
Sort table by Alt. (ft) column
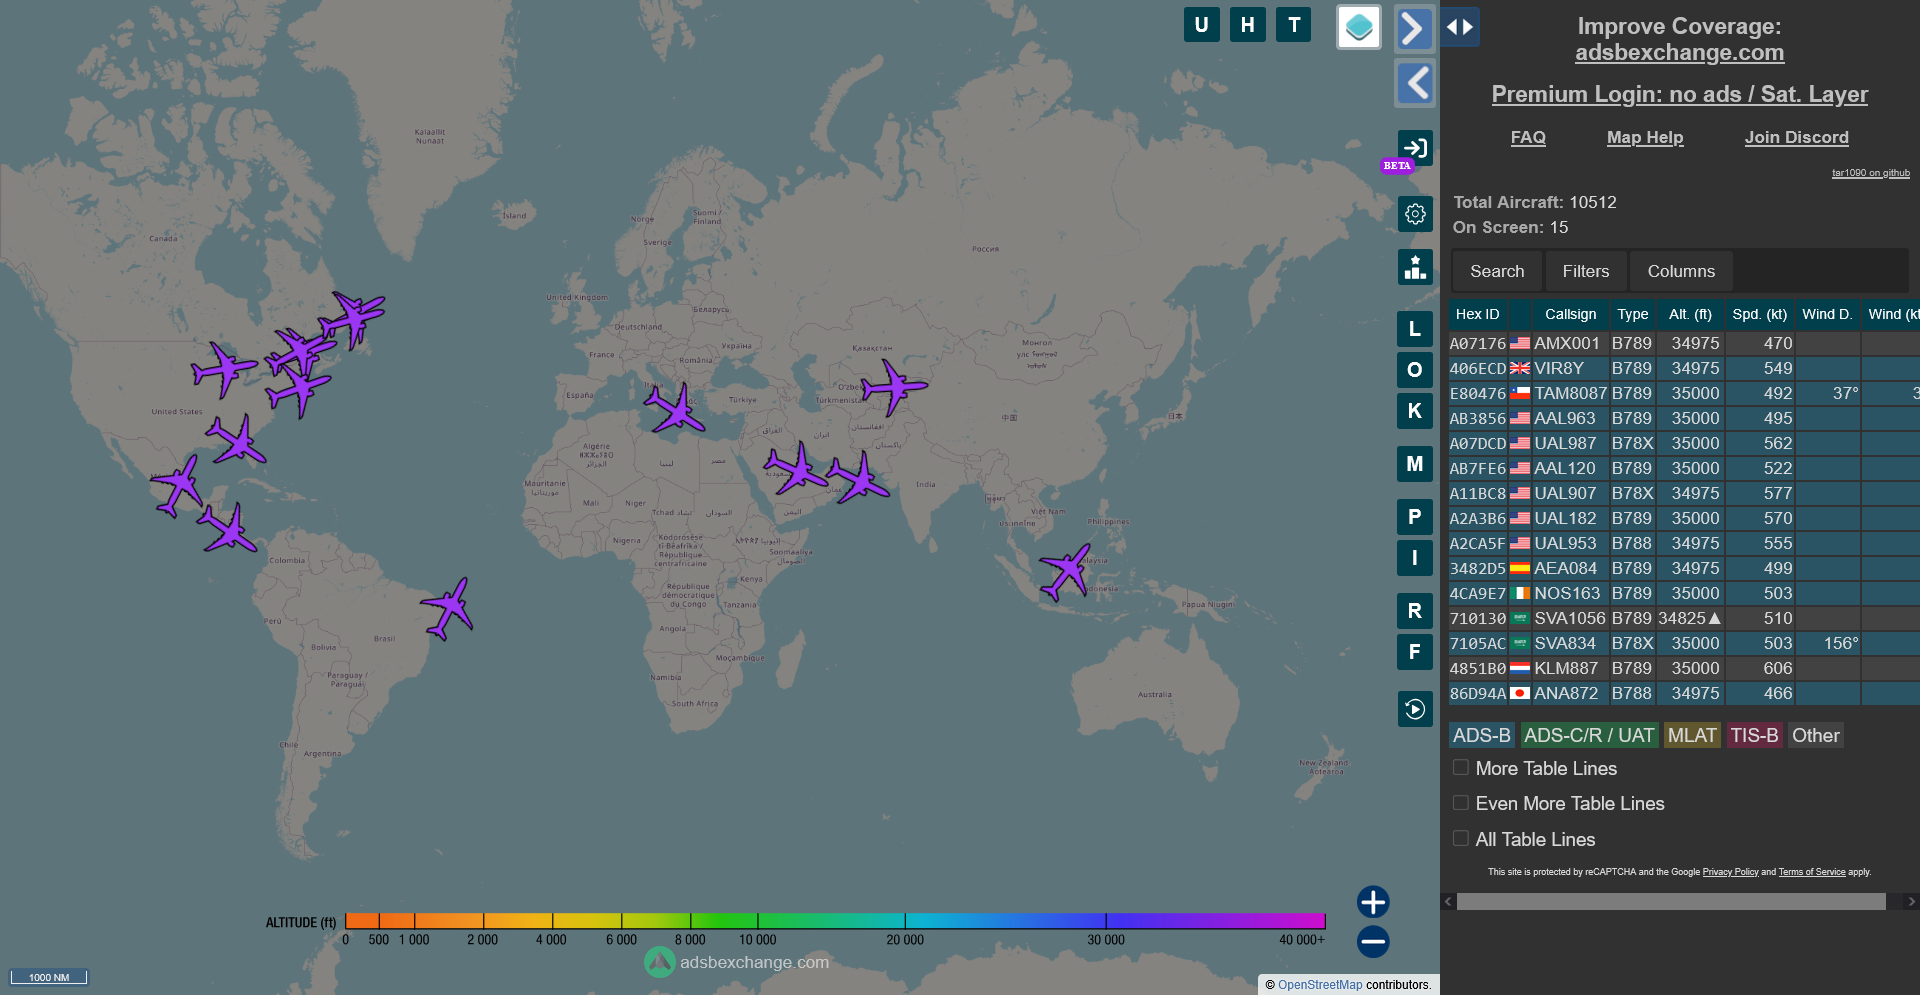(1690, 314)
